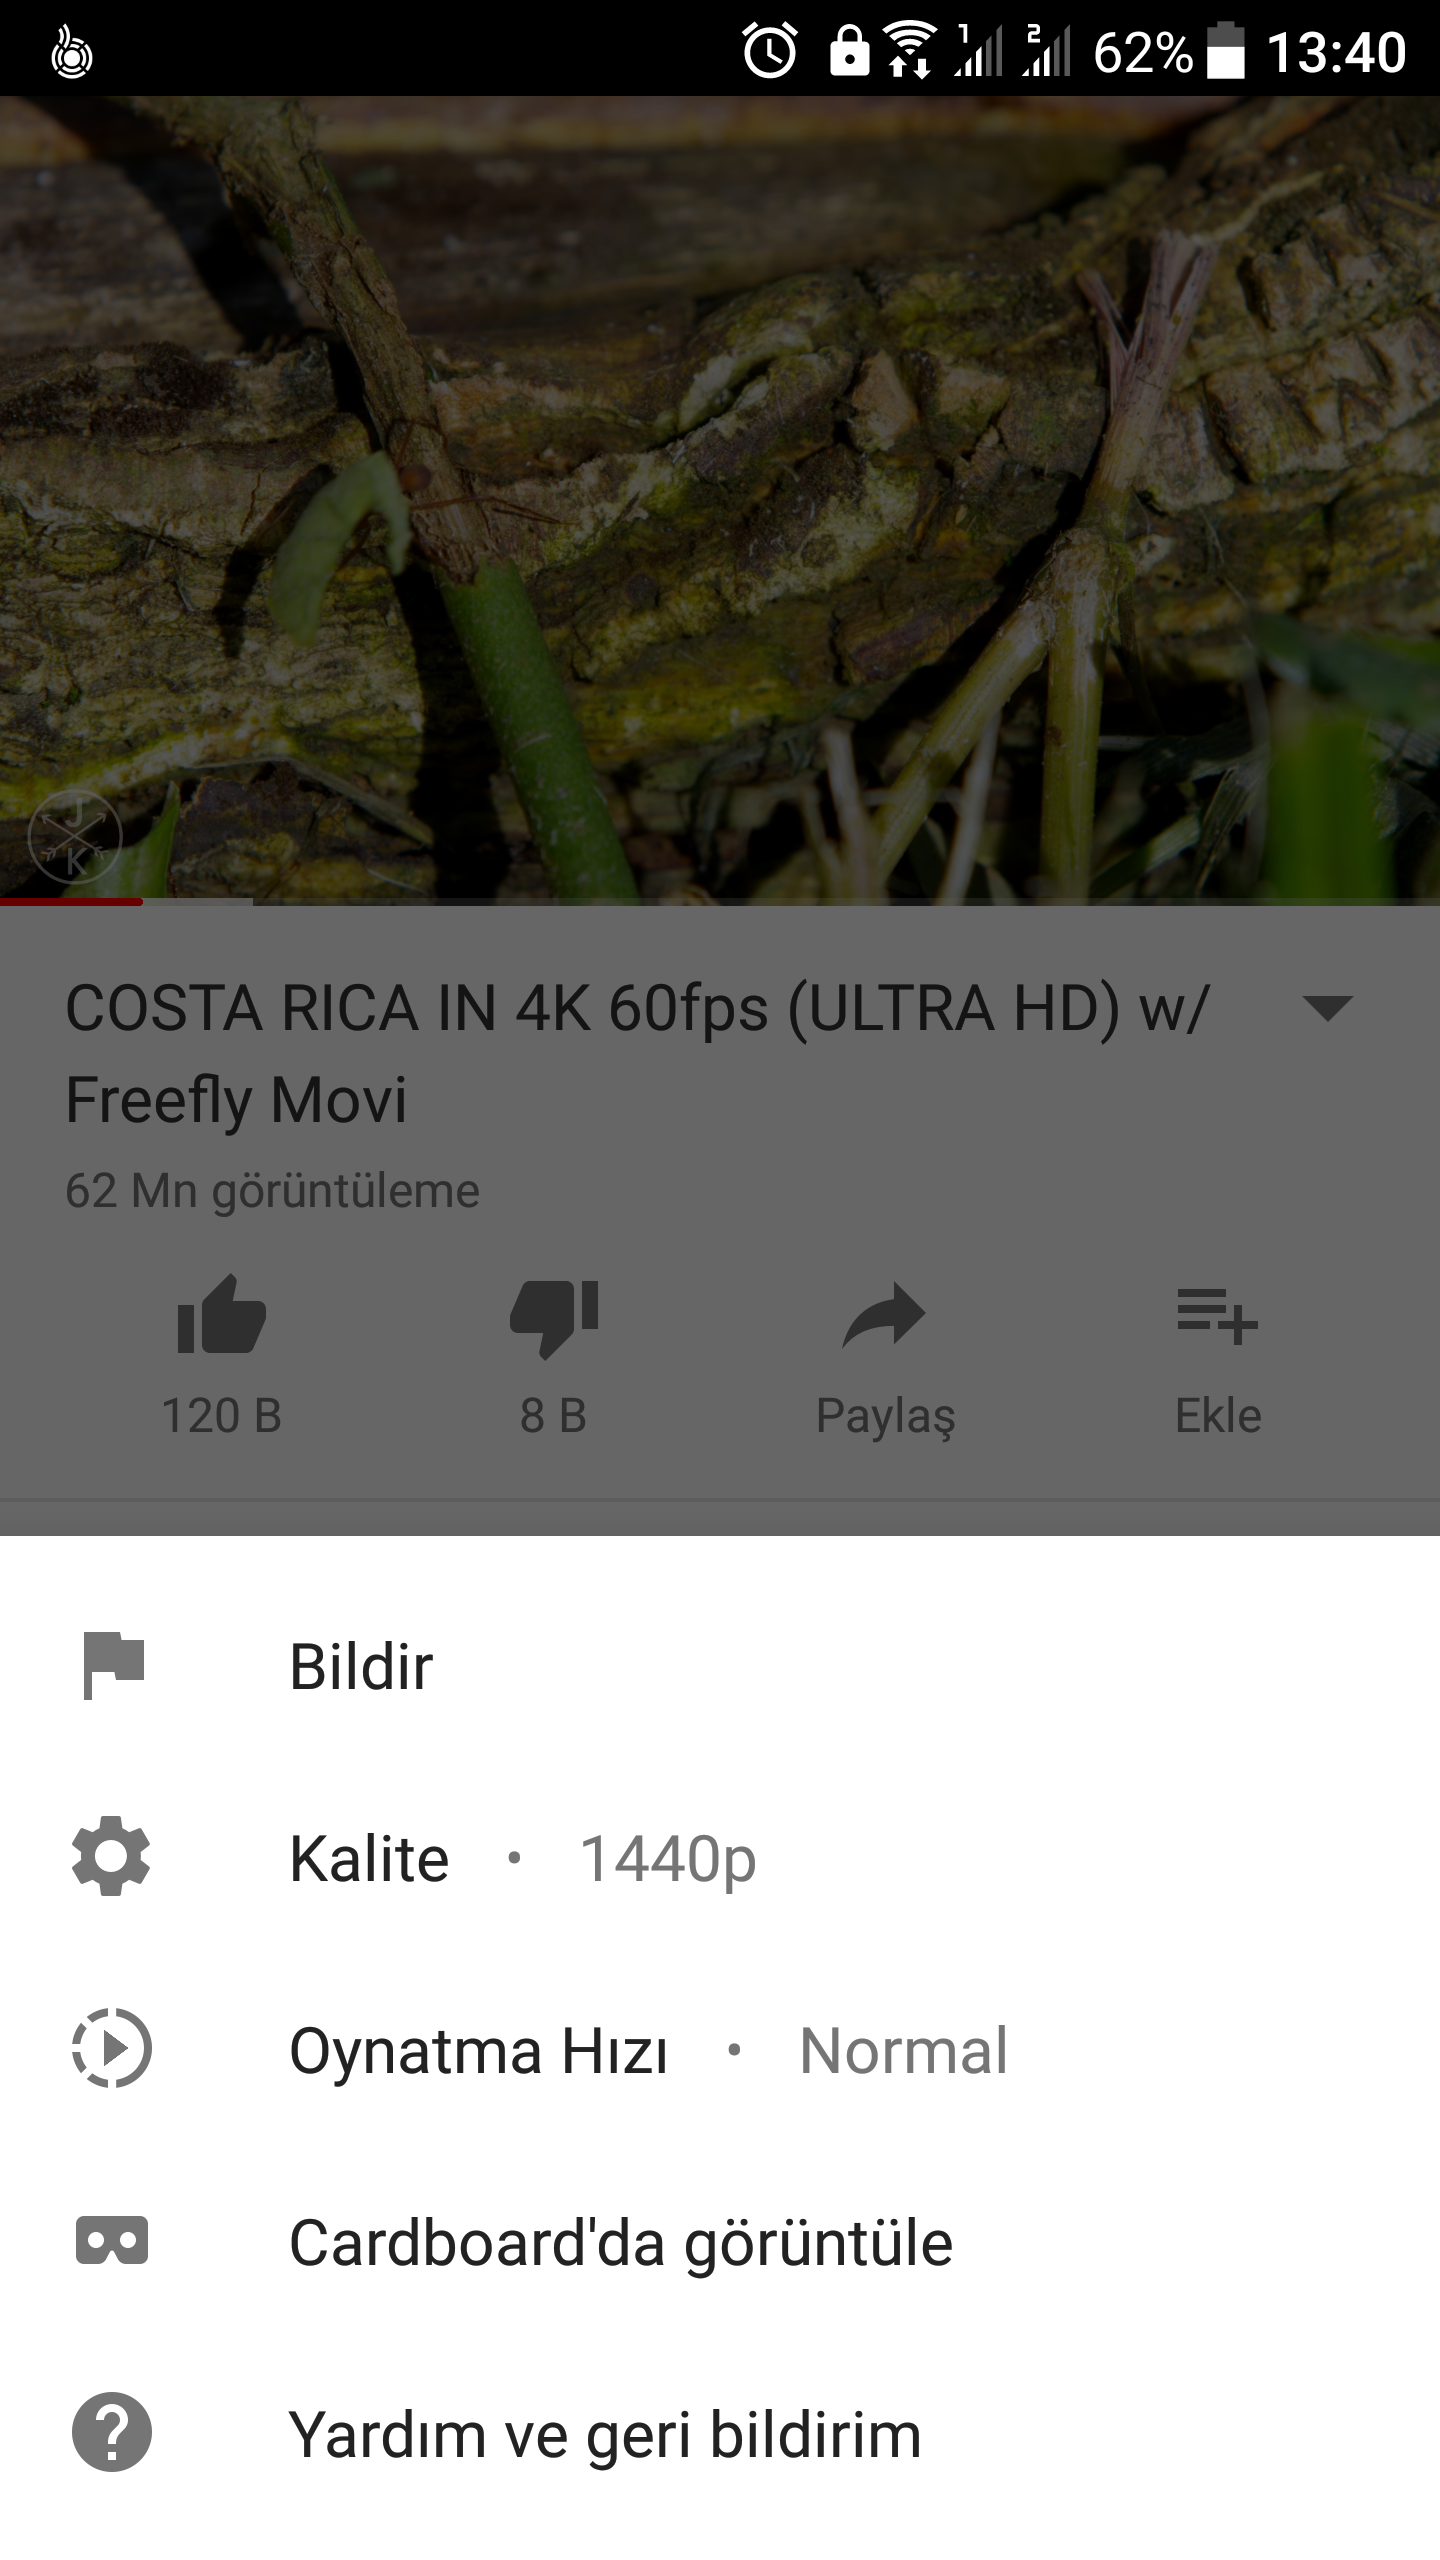Click the Oynatma Hızı label
1440x2560 pixels.
point(478,2051)
